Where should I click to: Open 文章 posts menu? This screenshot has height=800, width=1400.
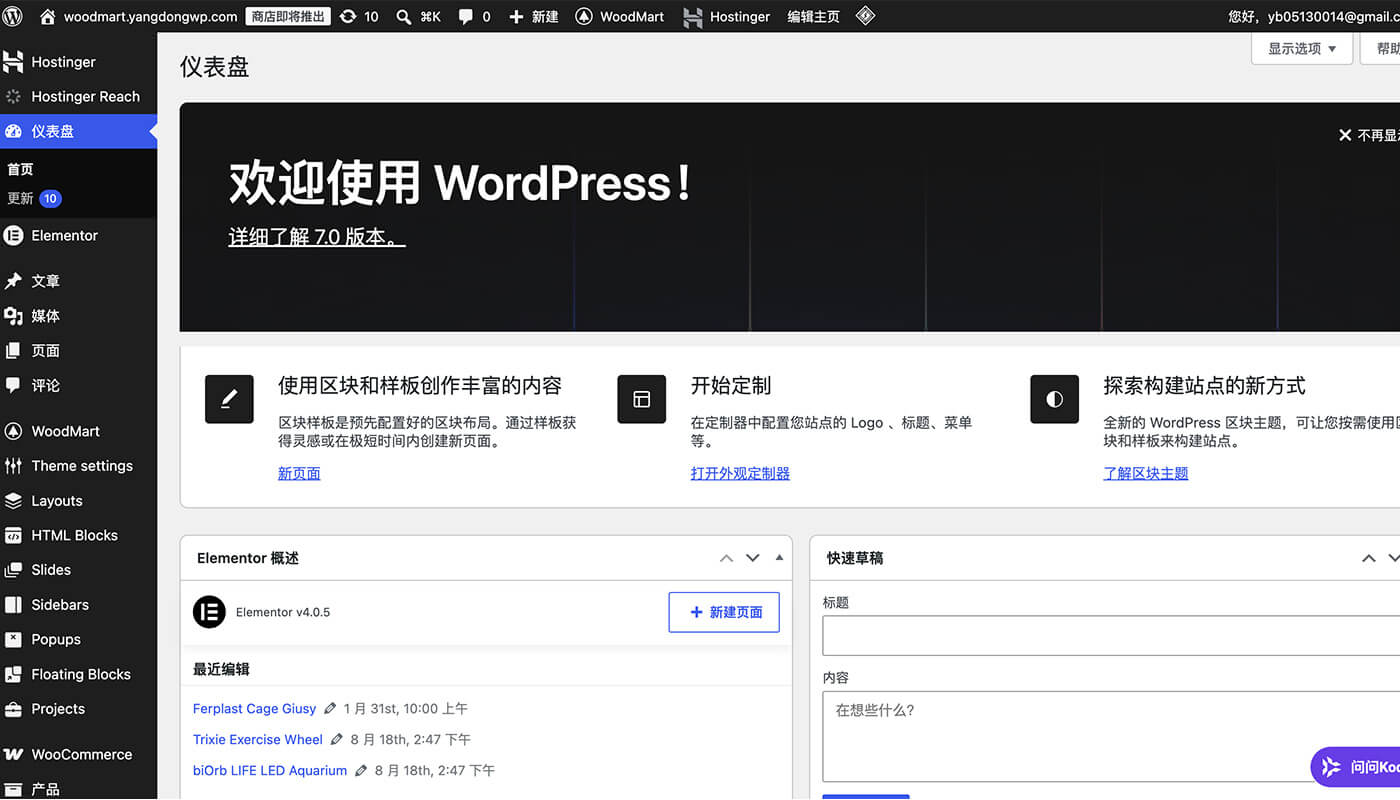78,281
